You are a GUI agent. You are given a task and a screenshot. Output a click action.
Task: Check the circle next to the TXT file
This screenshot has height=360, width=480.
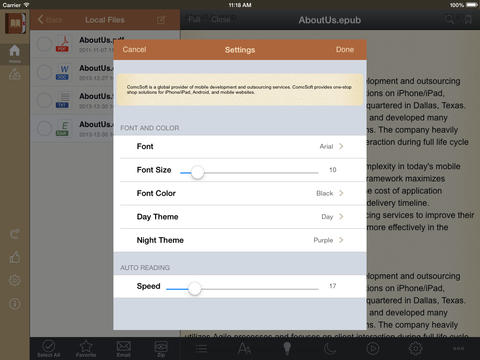point(44,100)
